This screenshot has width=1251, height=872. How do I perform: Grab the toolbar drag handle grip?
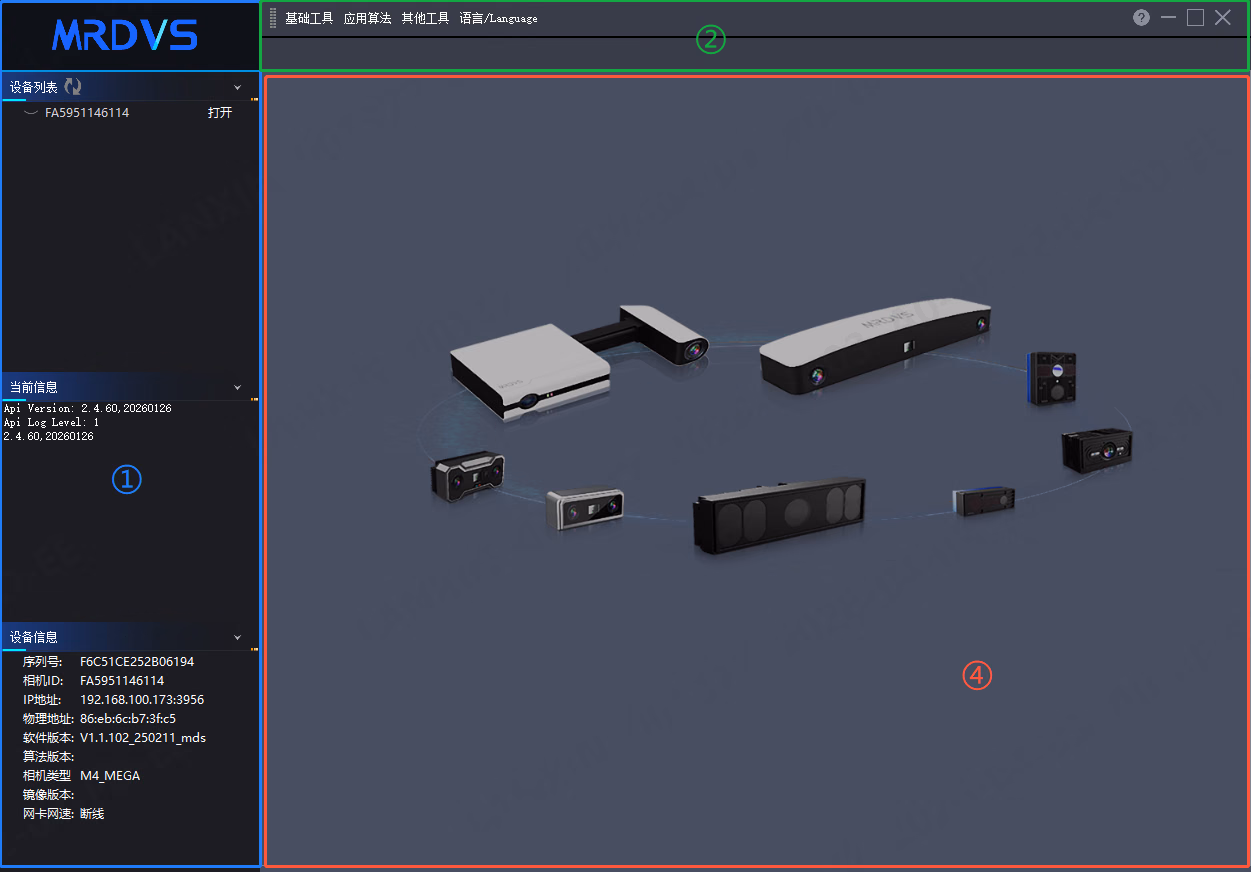[274, 18]
